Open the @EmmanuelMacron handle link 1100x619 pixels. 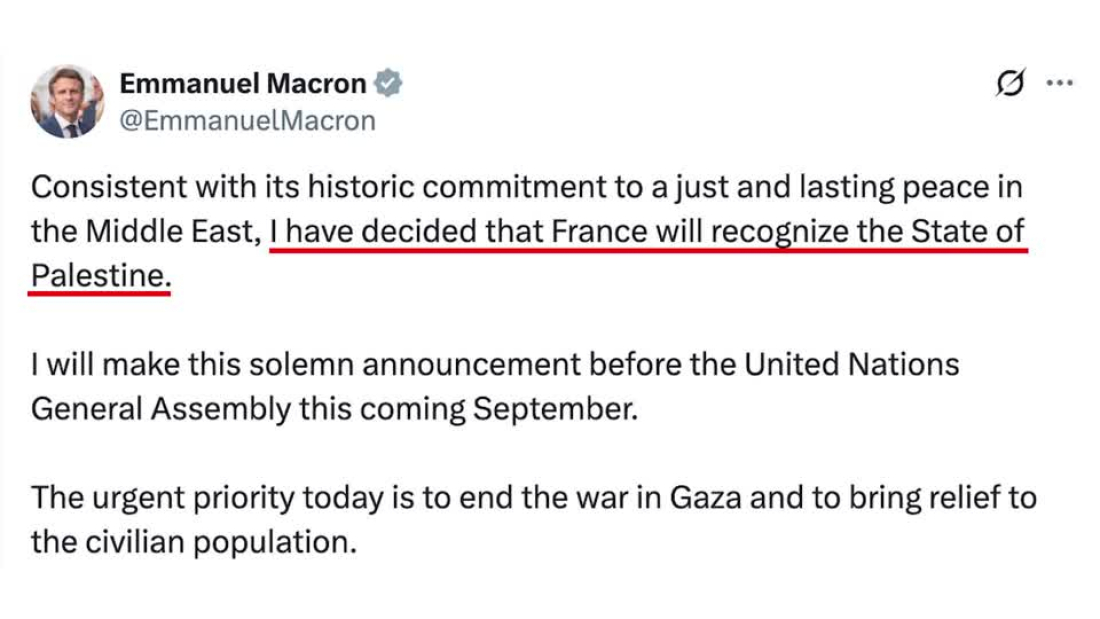click(248, 121)
